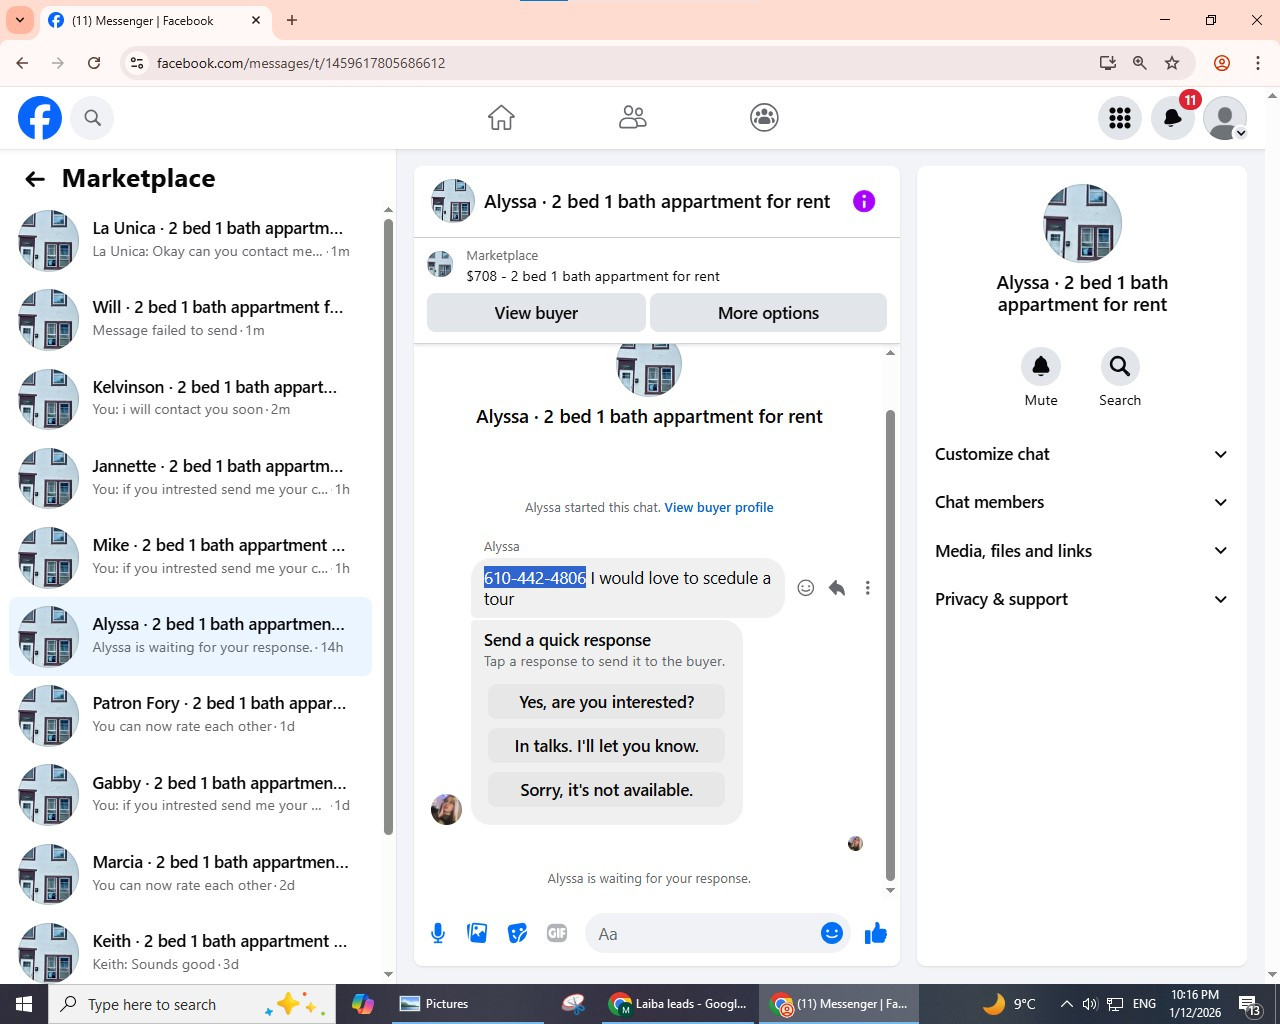This screenshot has height=1024, width=1280.
Task: Open Patron Fory conversation
Action: [190, 715]
